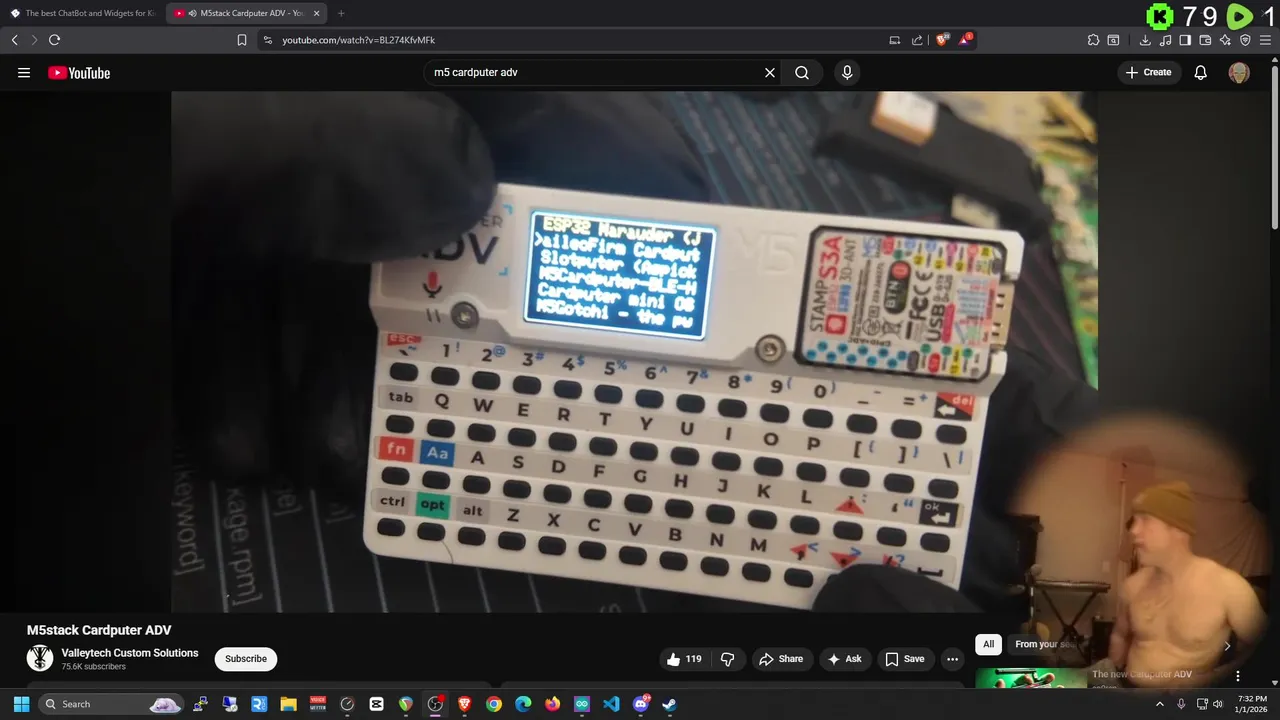Like the video with thumbs up
The width and height of the screenshot is (1280, 720).
685,659
